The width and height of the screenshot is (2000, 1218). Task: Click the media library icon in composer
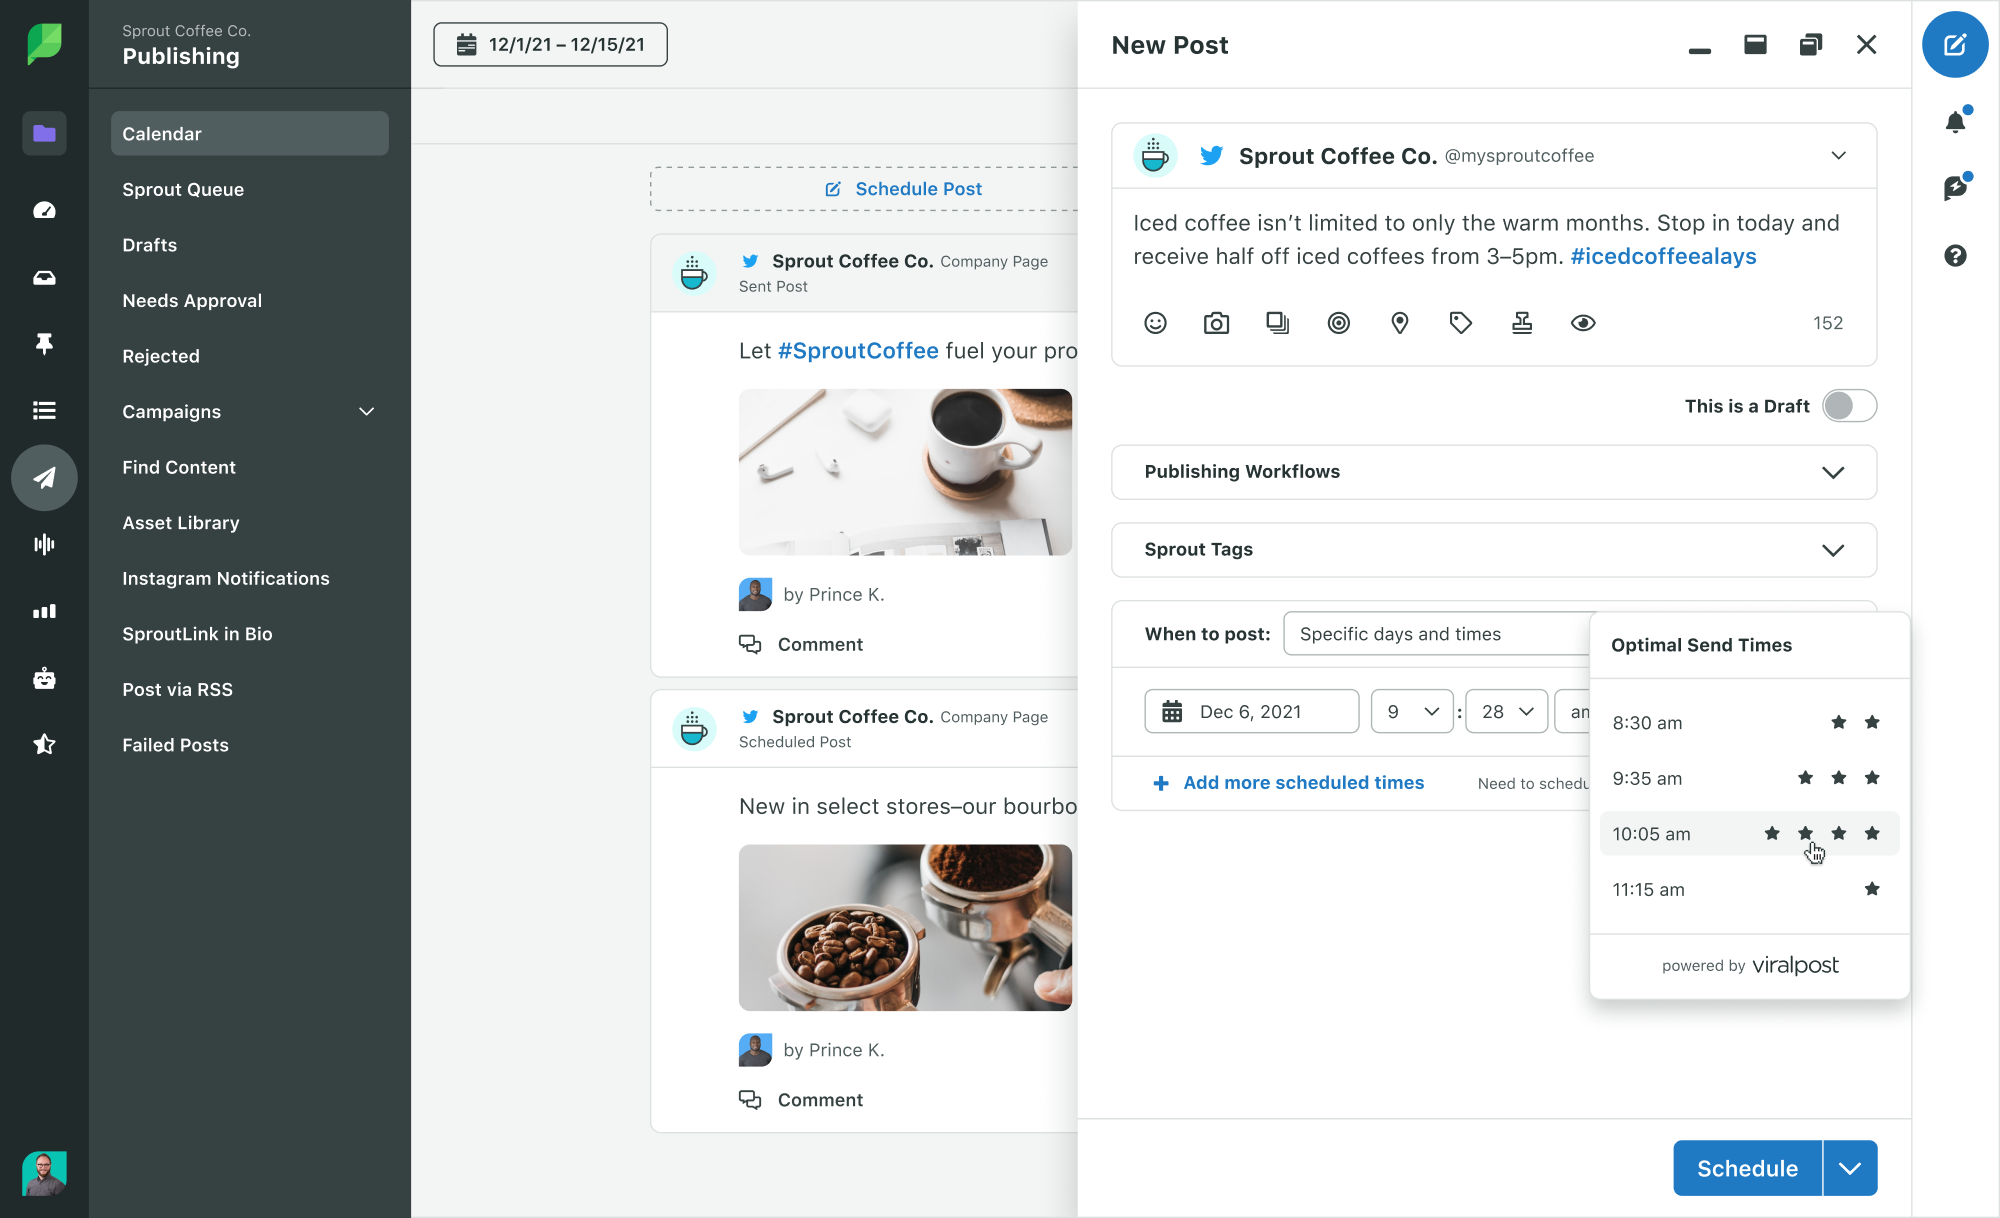[1279, 321]
